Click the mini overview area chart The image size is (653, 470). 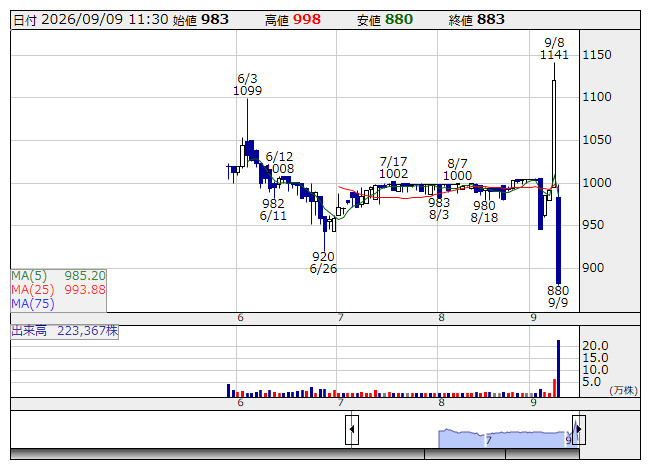pyautogui.click(x=506, y=438)
